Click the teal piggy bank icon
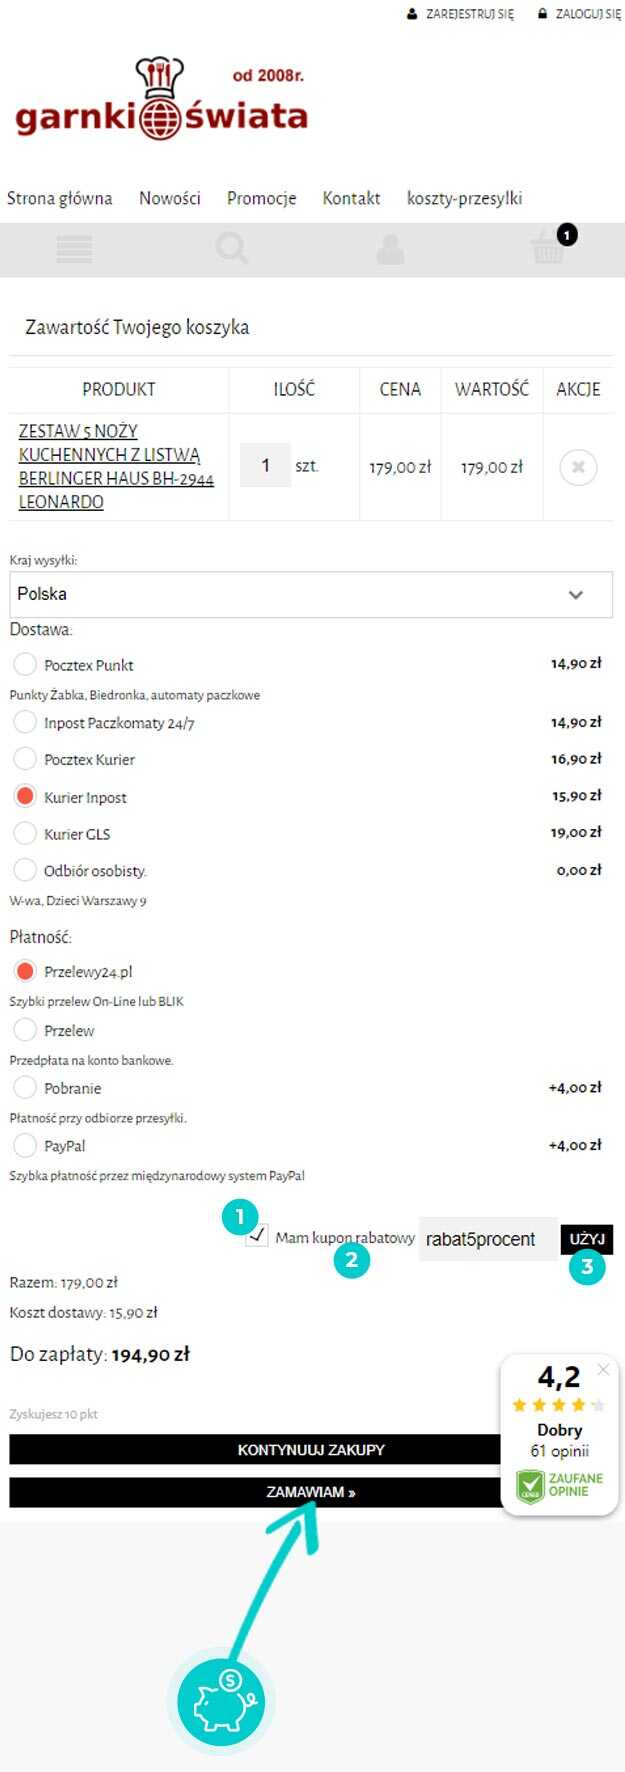625x1772 pixels. click(221, 1702)
